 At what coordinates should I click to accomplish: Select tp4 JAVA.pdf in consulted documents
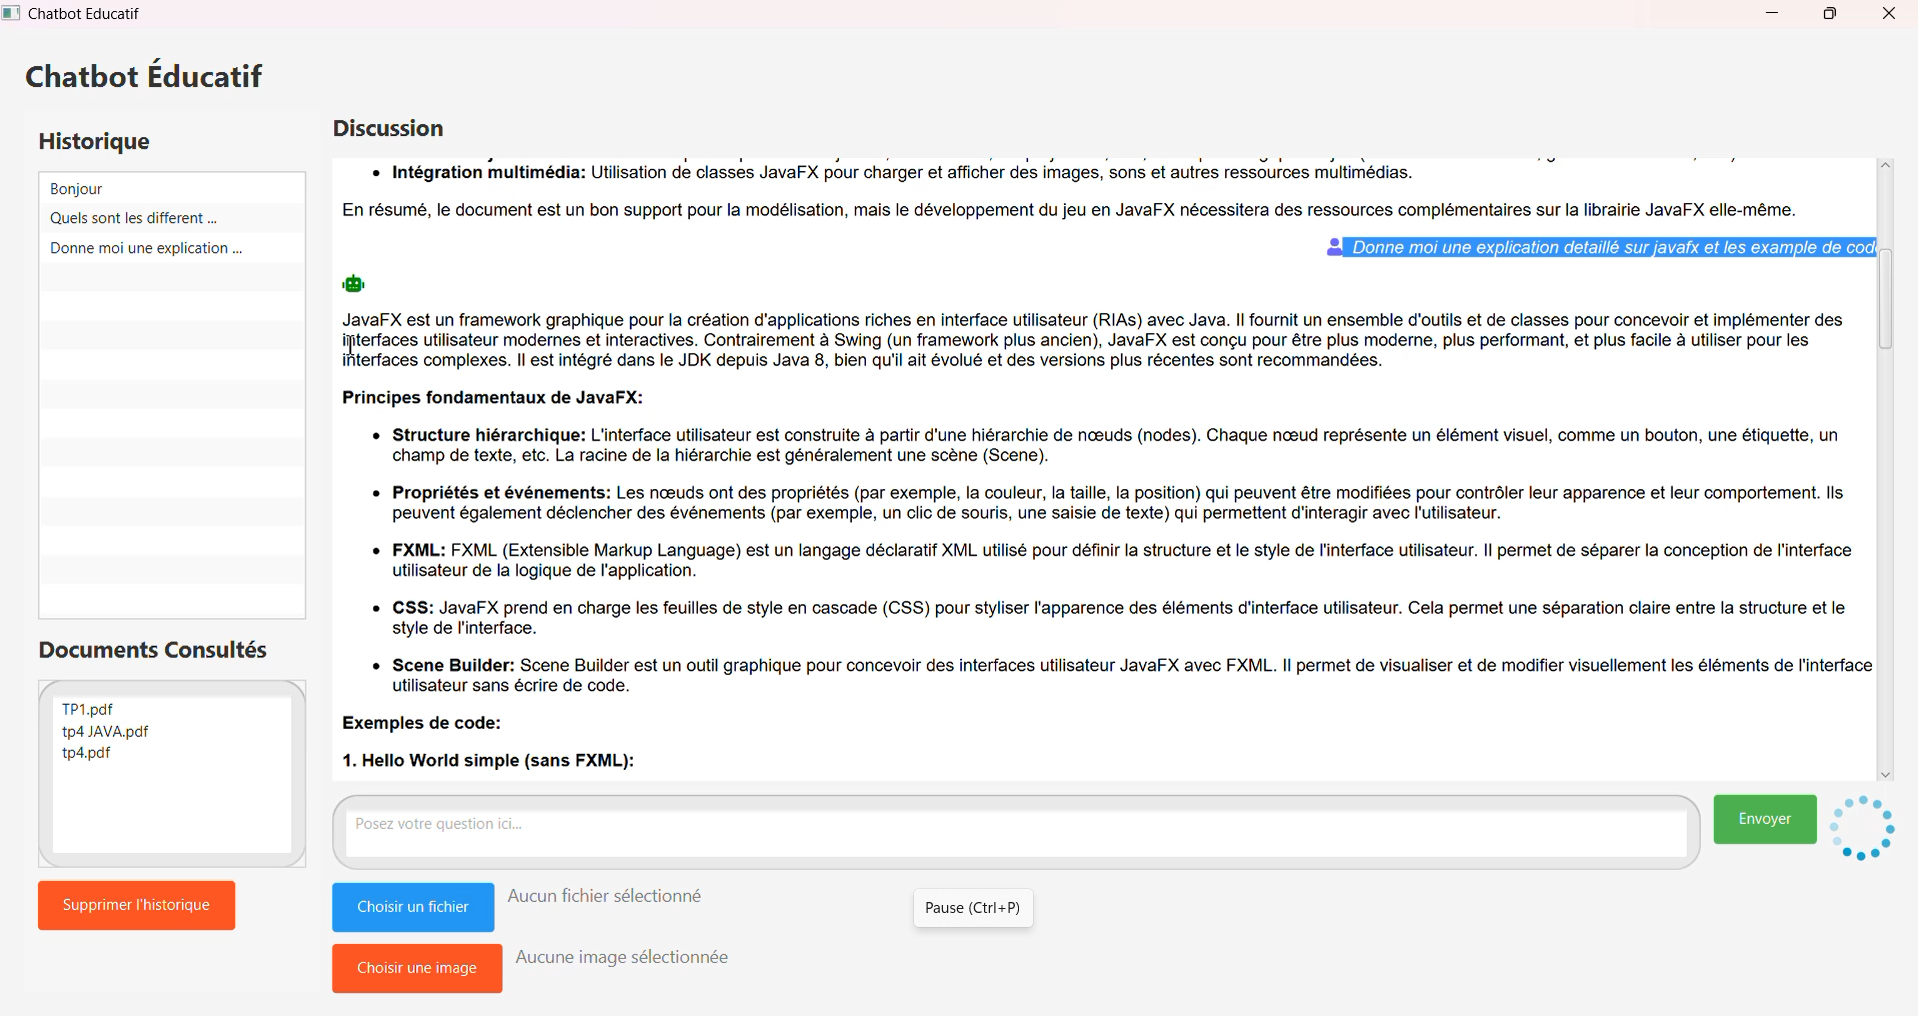105,731
